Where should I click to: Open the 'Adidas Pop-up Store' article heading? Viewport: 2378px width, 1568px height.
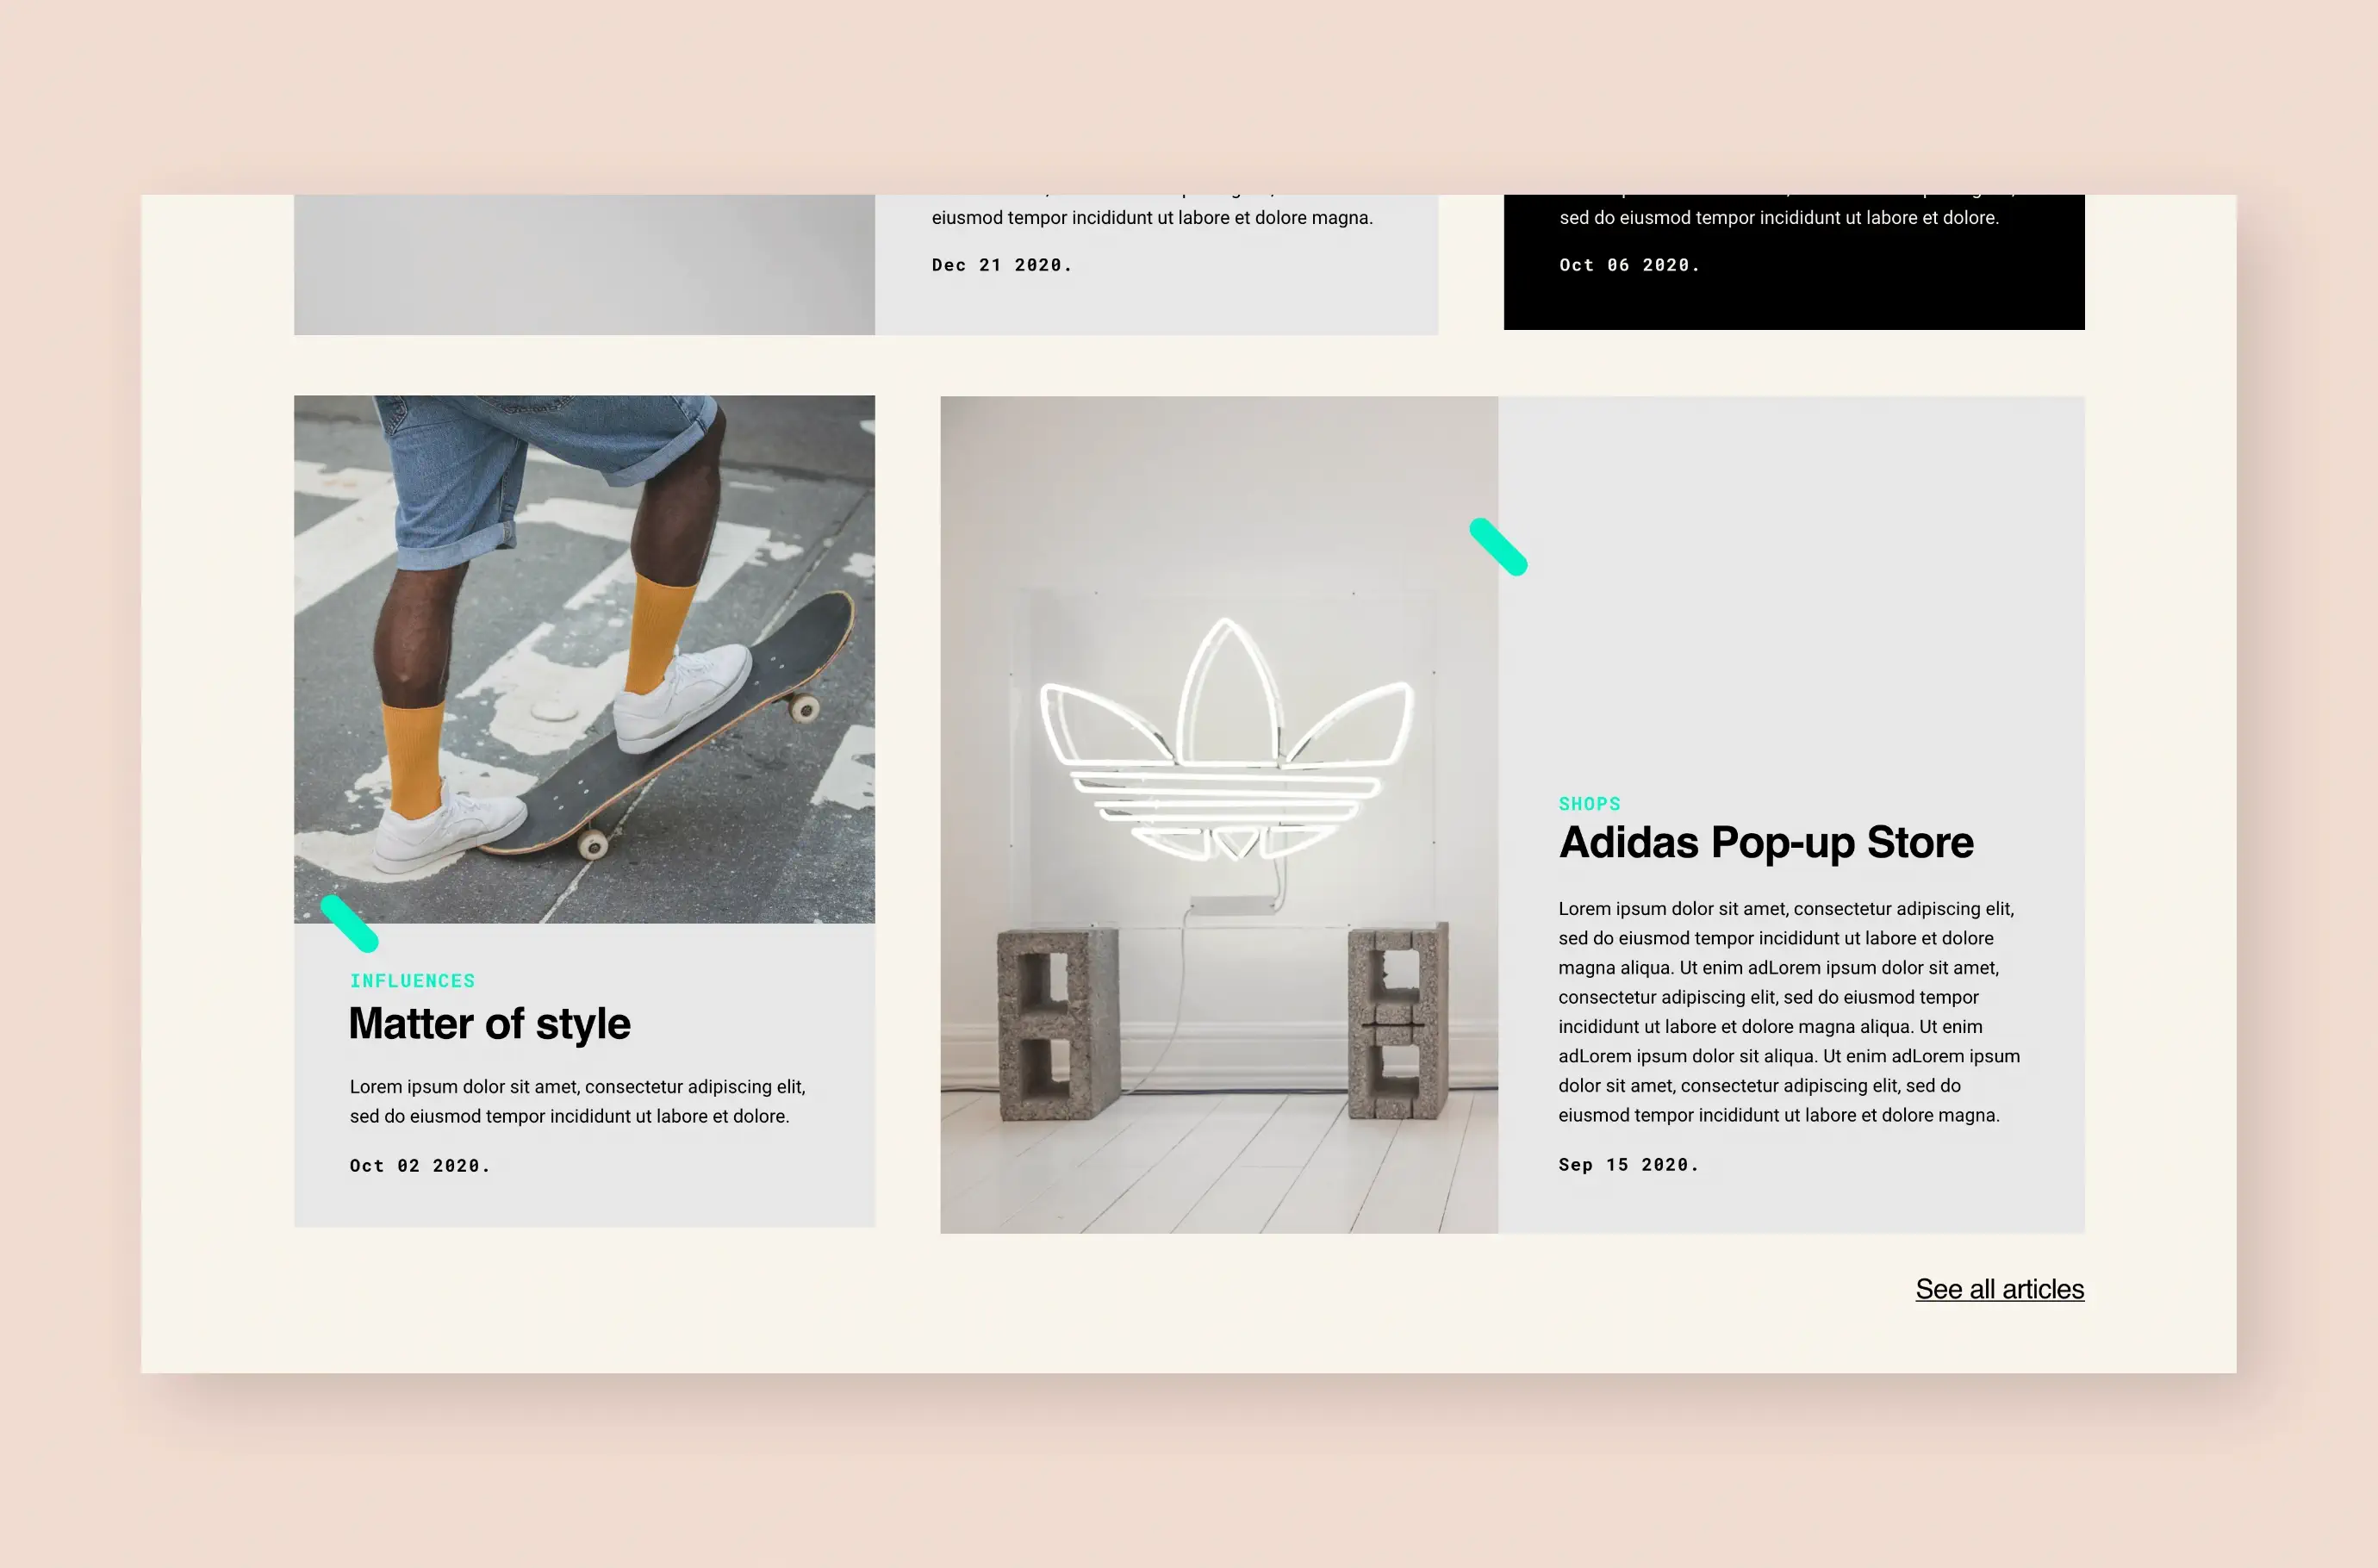[1765, 842]
